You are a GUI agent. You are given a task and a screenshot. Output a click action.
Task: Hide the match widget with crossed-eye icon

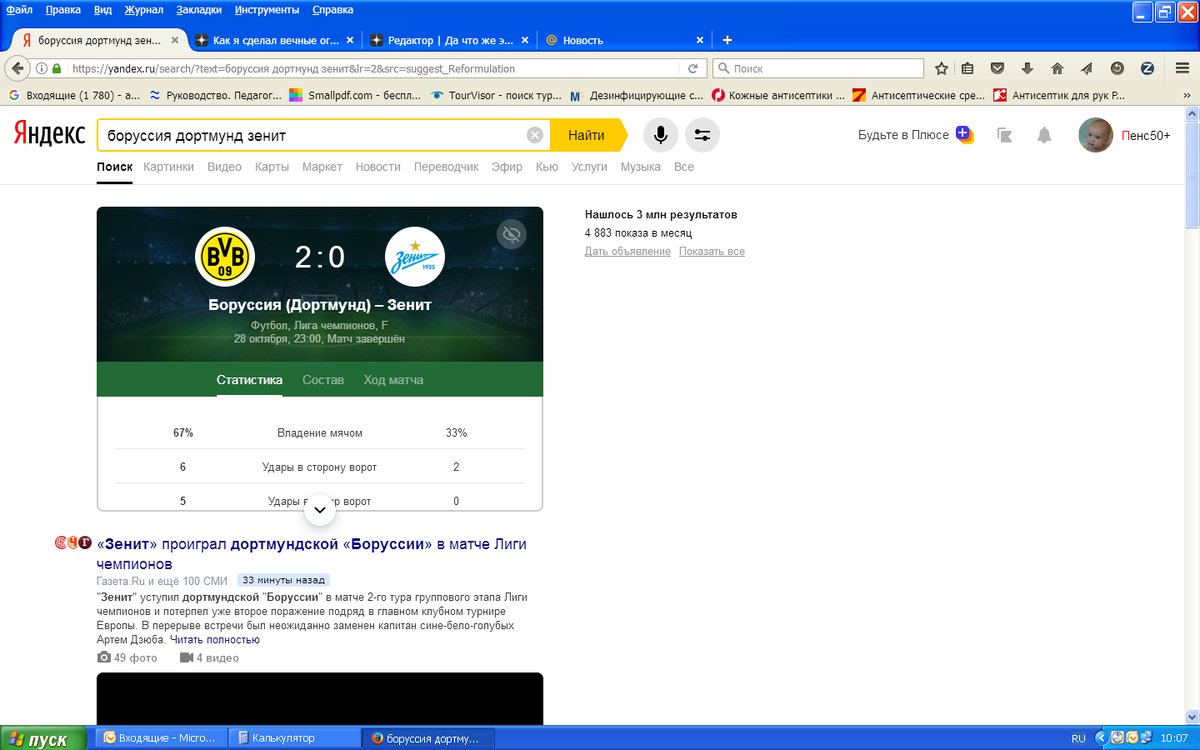tap(512, 234)
